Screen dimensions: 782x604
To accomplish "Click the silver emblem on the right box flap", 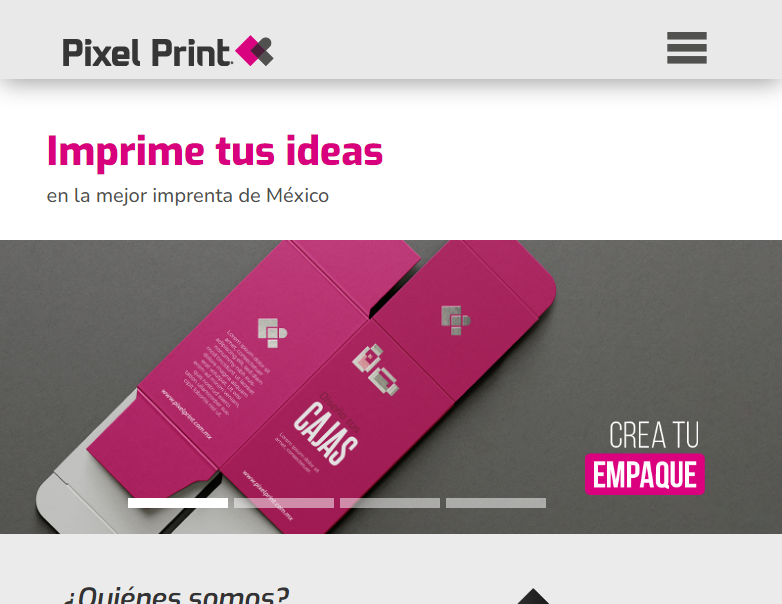I will (455, 320).
